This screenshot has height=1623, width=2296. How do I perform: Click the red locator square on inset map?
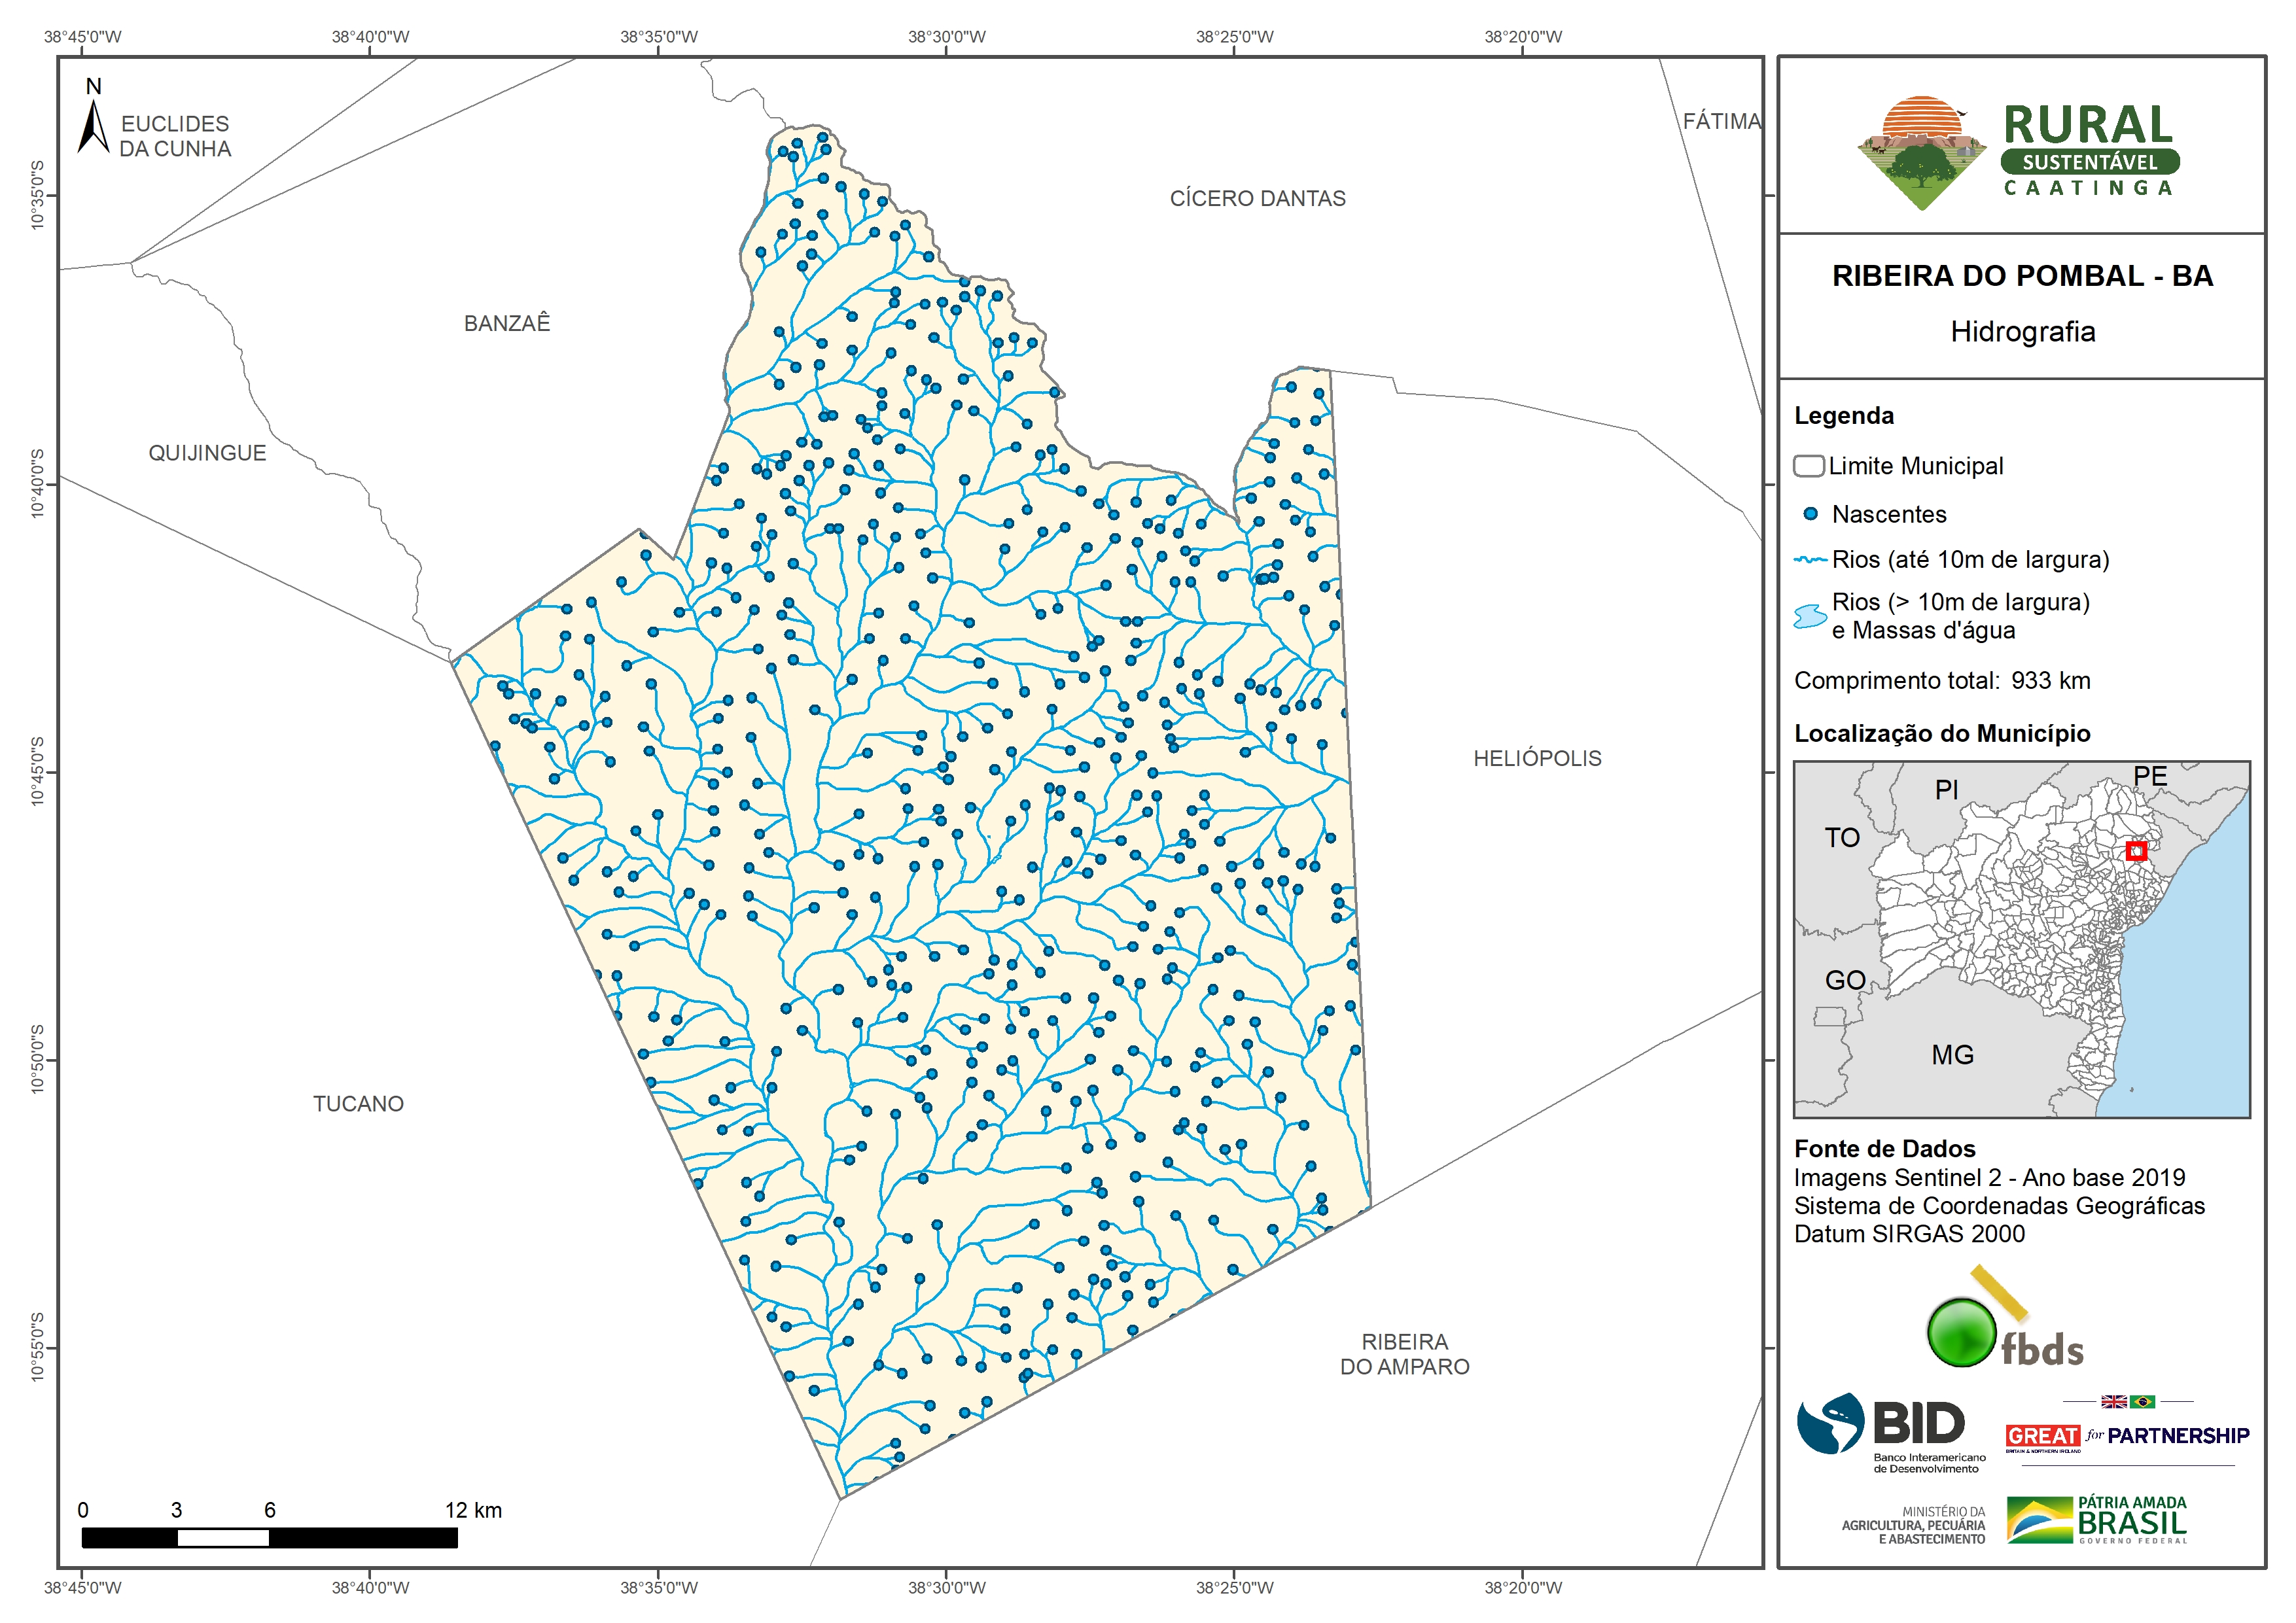[x=2136, y=850]
